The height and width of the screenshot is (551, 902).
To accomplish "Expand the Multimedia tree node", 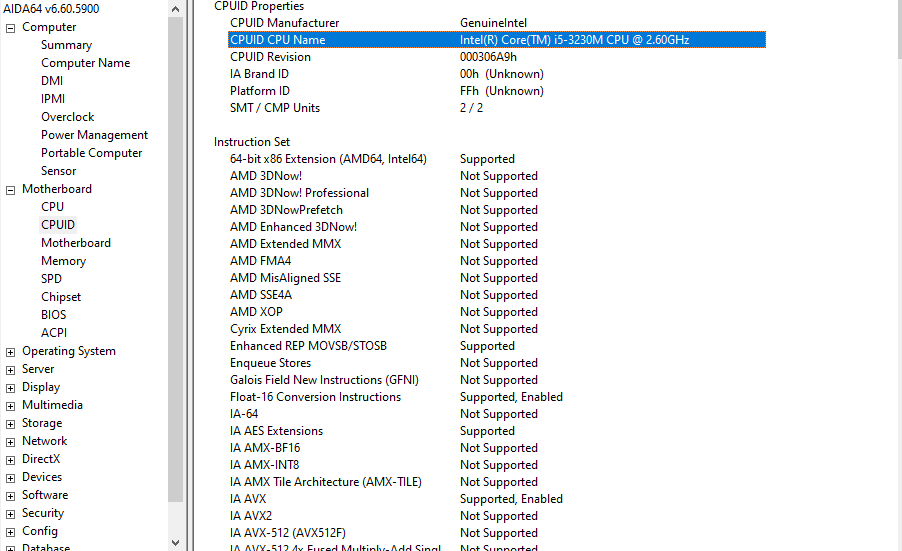I will [10, 407].
